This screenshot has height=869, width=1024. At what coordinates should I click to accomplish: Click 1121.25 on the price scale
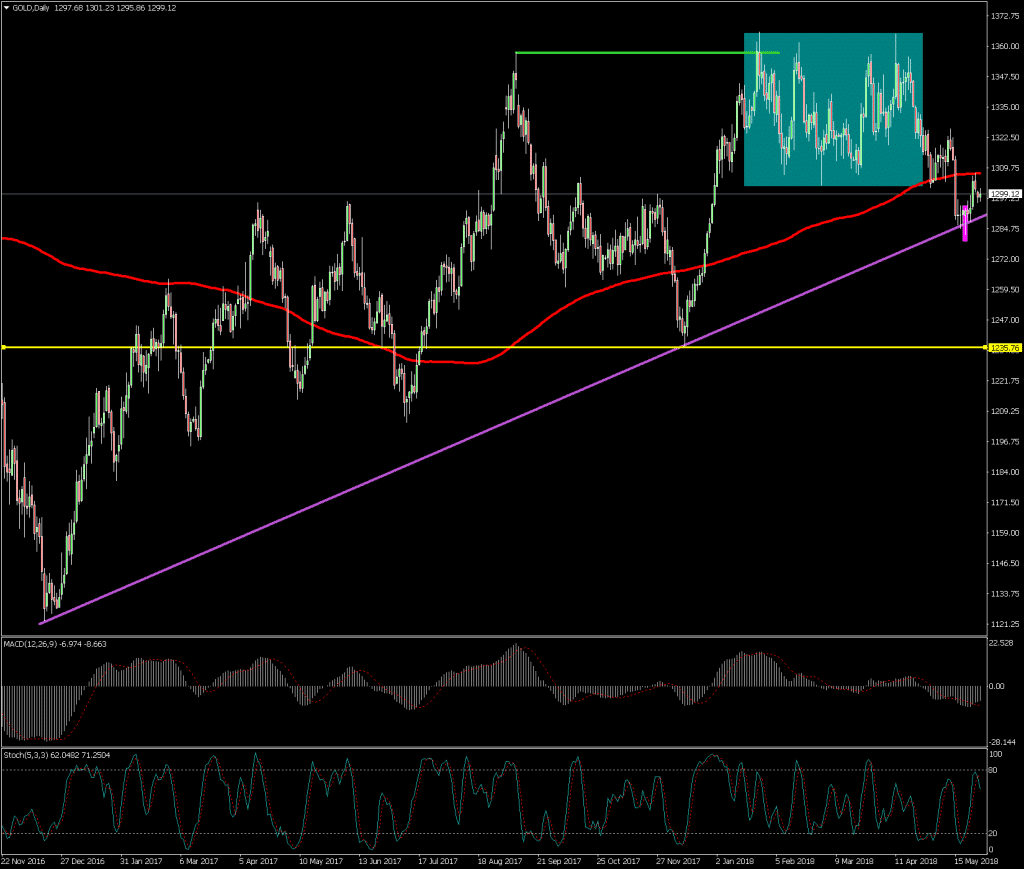(1004, 625)
